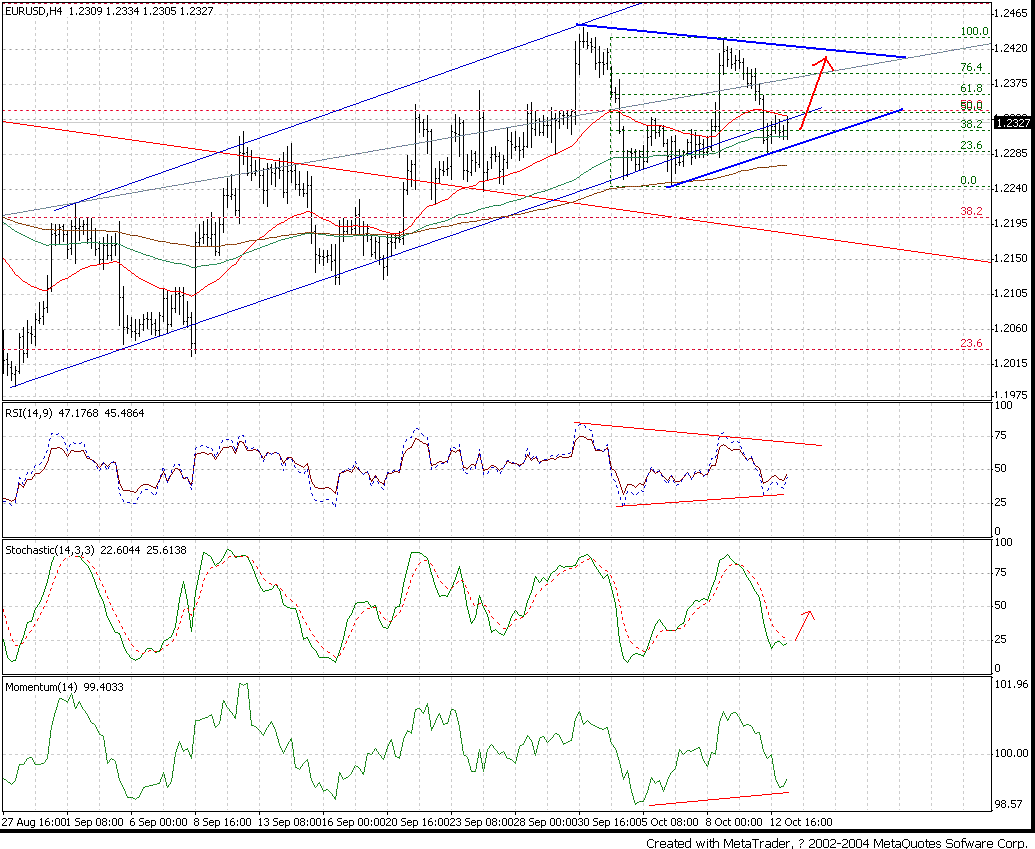Click the 5 Oct 08:00 time label
Screen dimensions: 1035x849
[x=669, y=823]
